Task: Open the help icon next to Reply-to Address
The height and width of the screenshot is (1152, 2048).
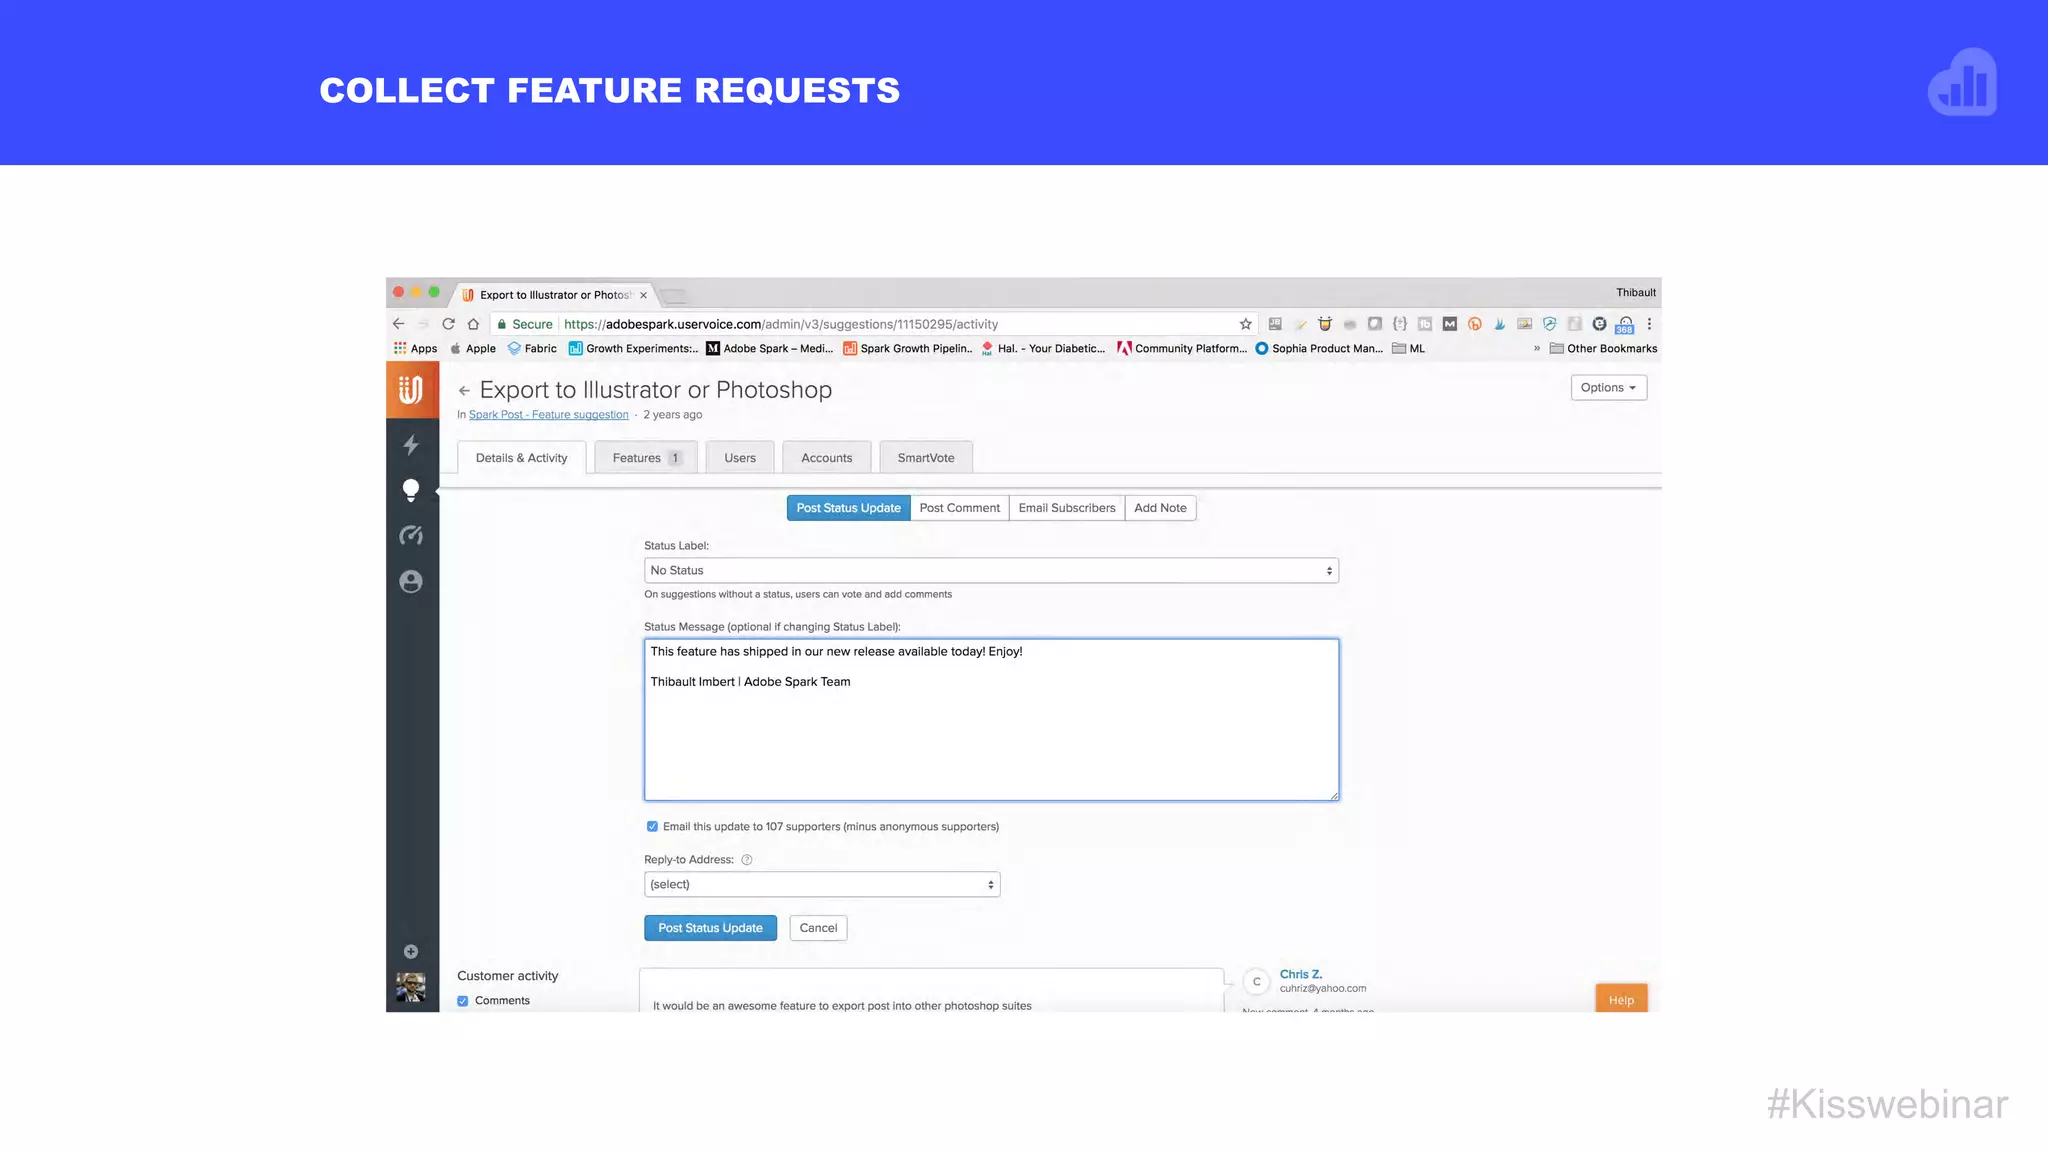Action: 747,860
